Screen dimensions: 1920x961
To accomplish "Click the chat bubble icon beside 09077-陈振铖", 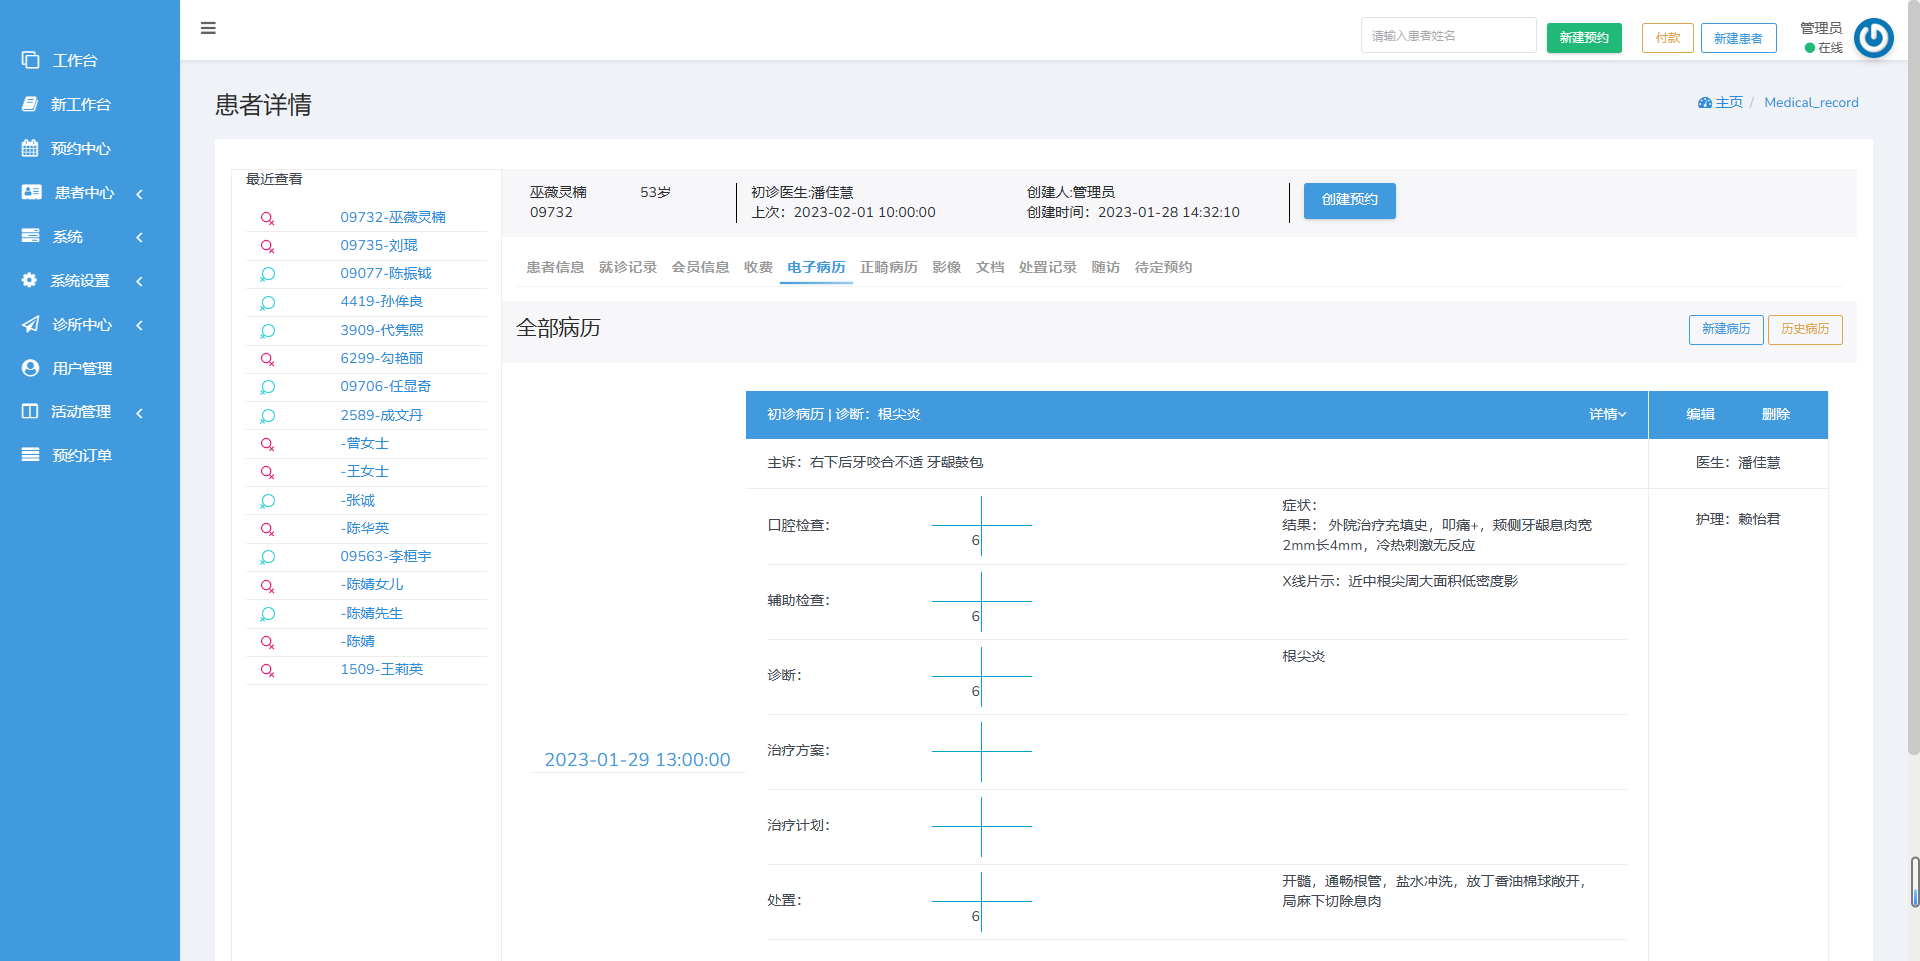I will (x=267, y=274).
